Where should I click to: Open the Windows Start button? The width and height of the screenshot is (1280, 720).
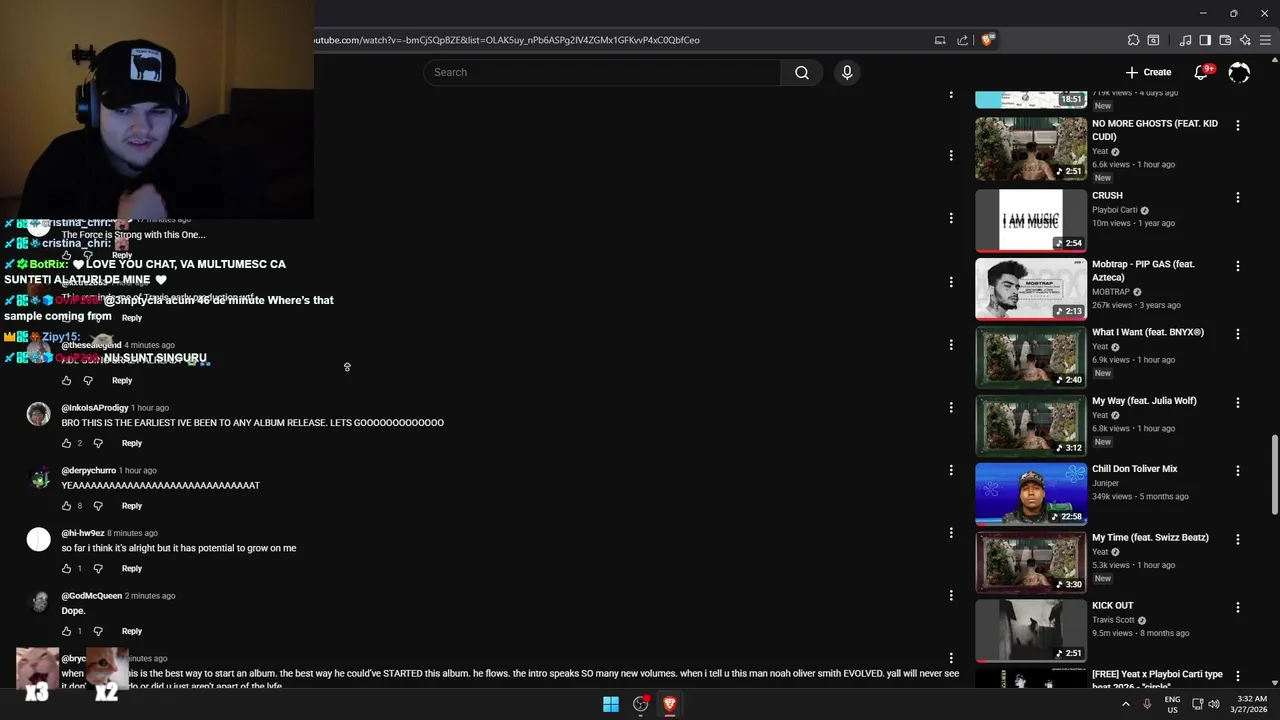[611, 704]
